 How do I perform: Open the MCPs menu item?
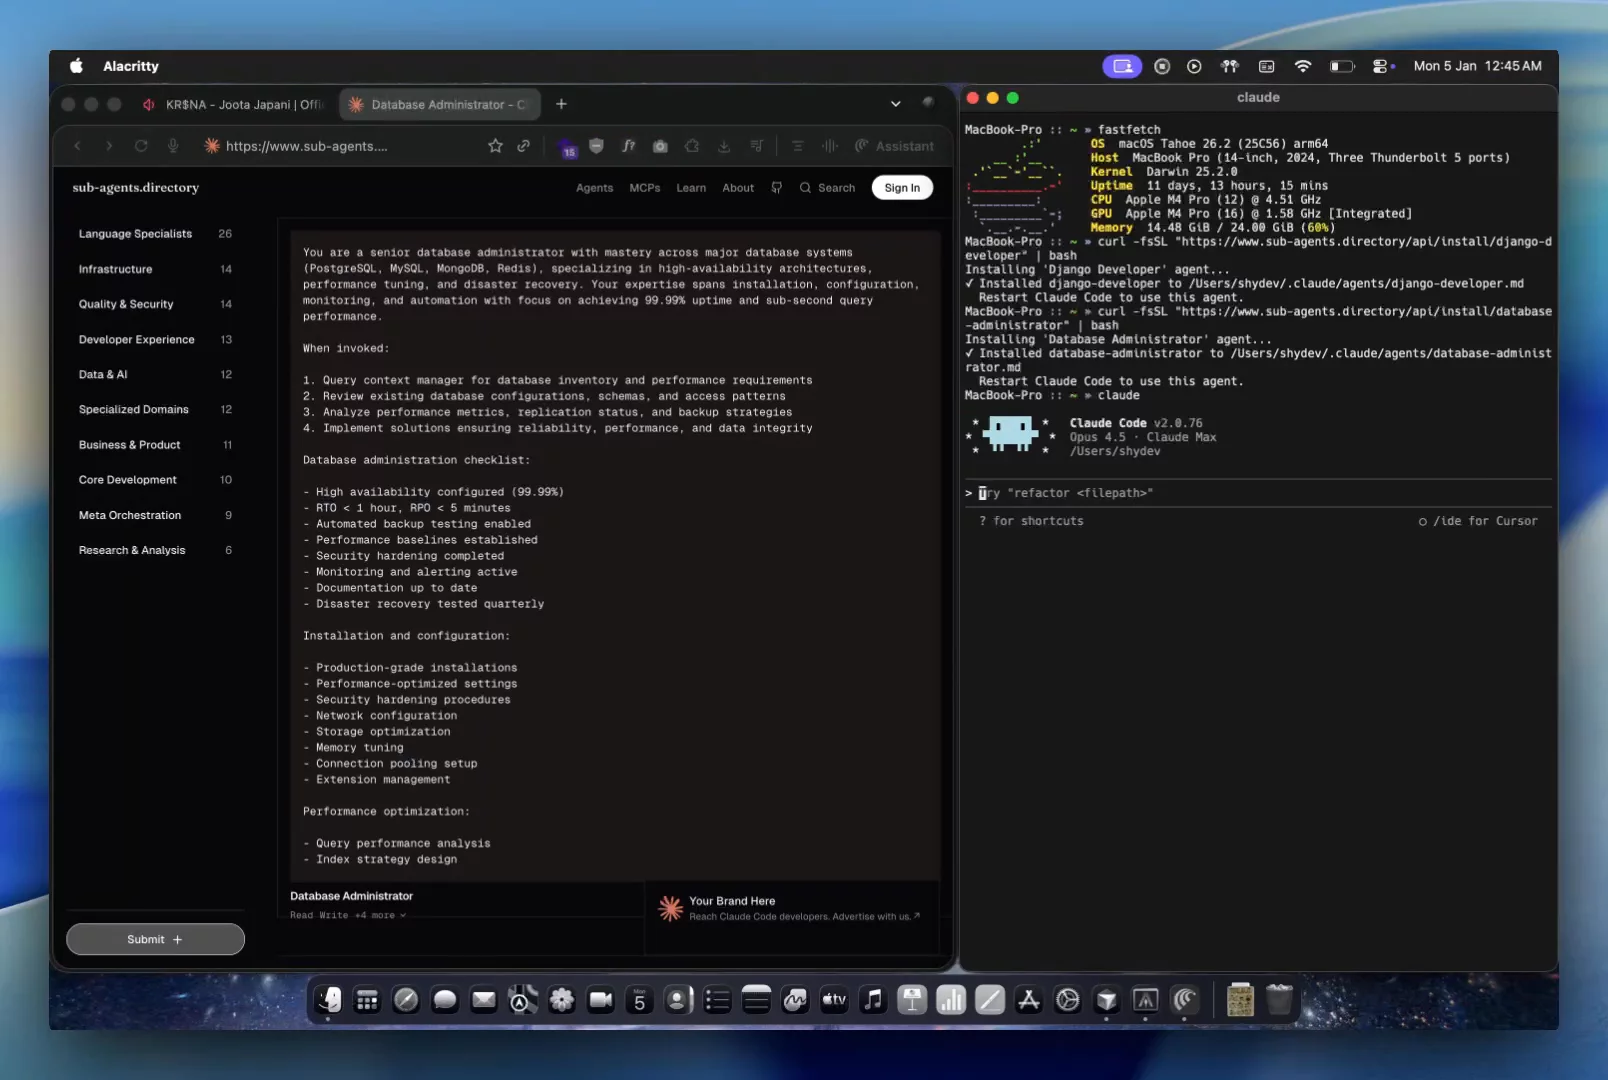(x=644, y=188)
